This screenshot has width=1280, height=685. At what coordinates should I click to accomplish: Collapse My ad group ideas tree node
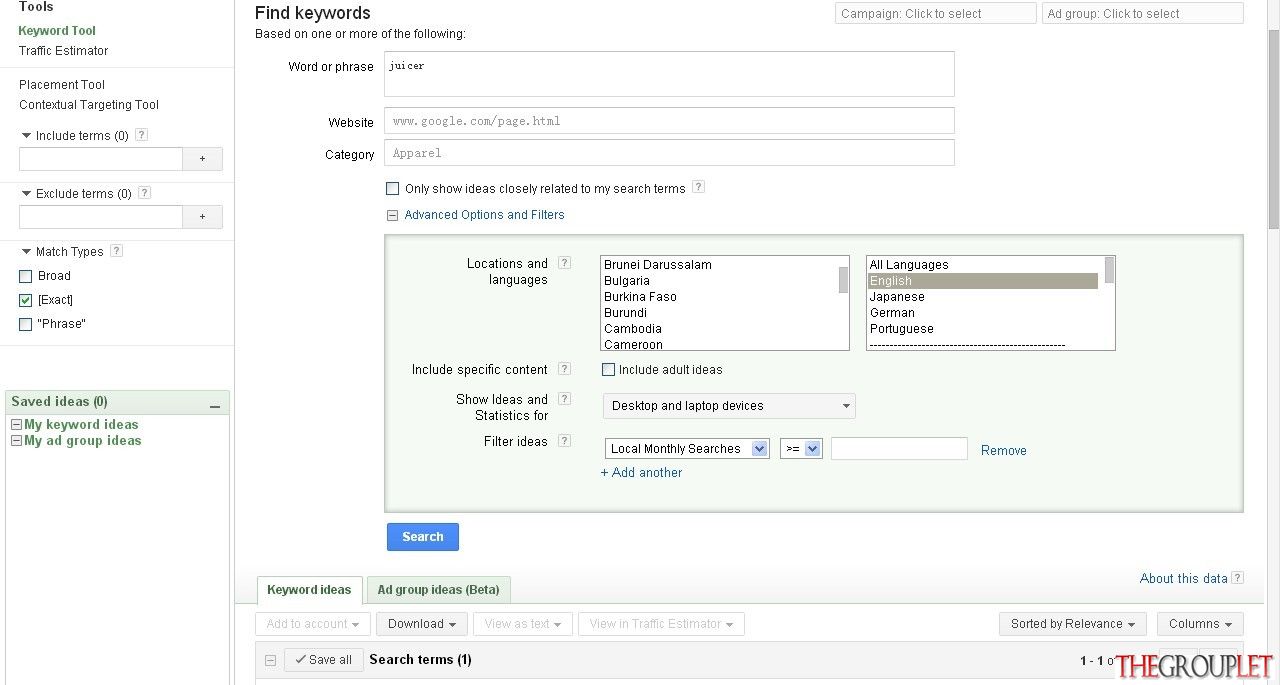16,441
